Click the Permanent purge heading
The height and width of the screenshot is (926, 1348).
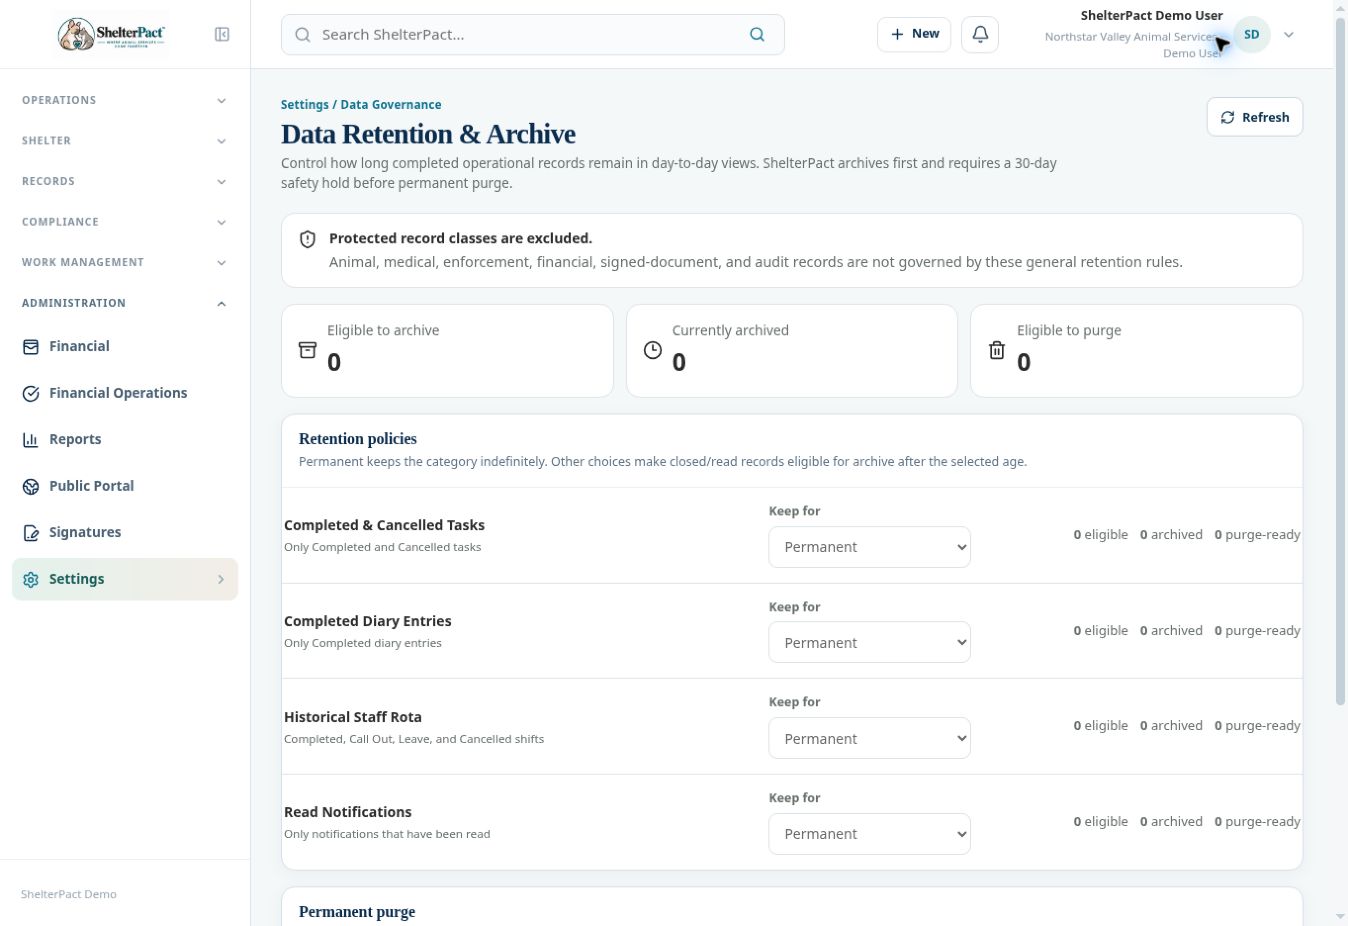[x=357, y=912]
